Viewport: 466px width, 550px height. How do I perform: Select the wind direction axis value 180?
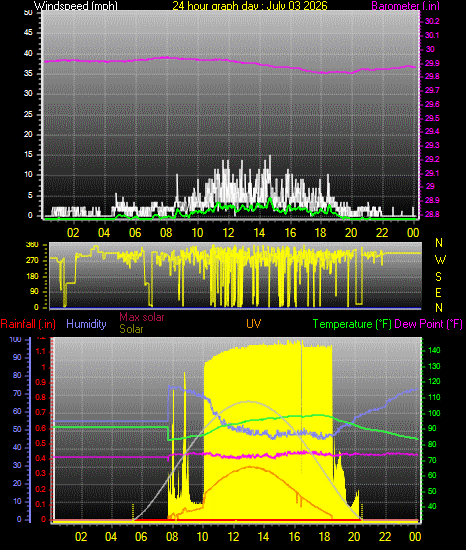(x=32, y=276)
